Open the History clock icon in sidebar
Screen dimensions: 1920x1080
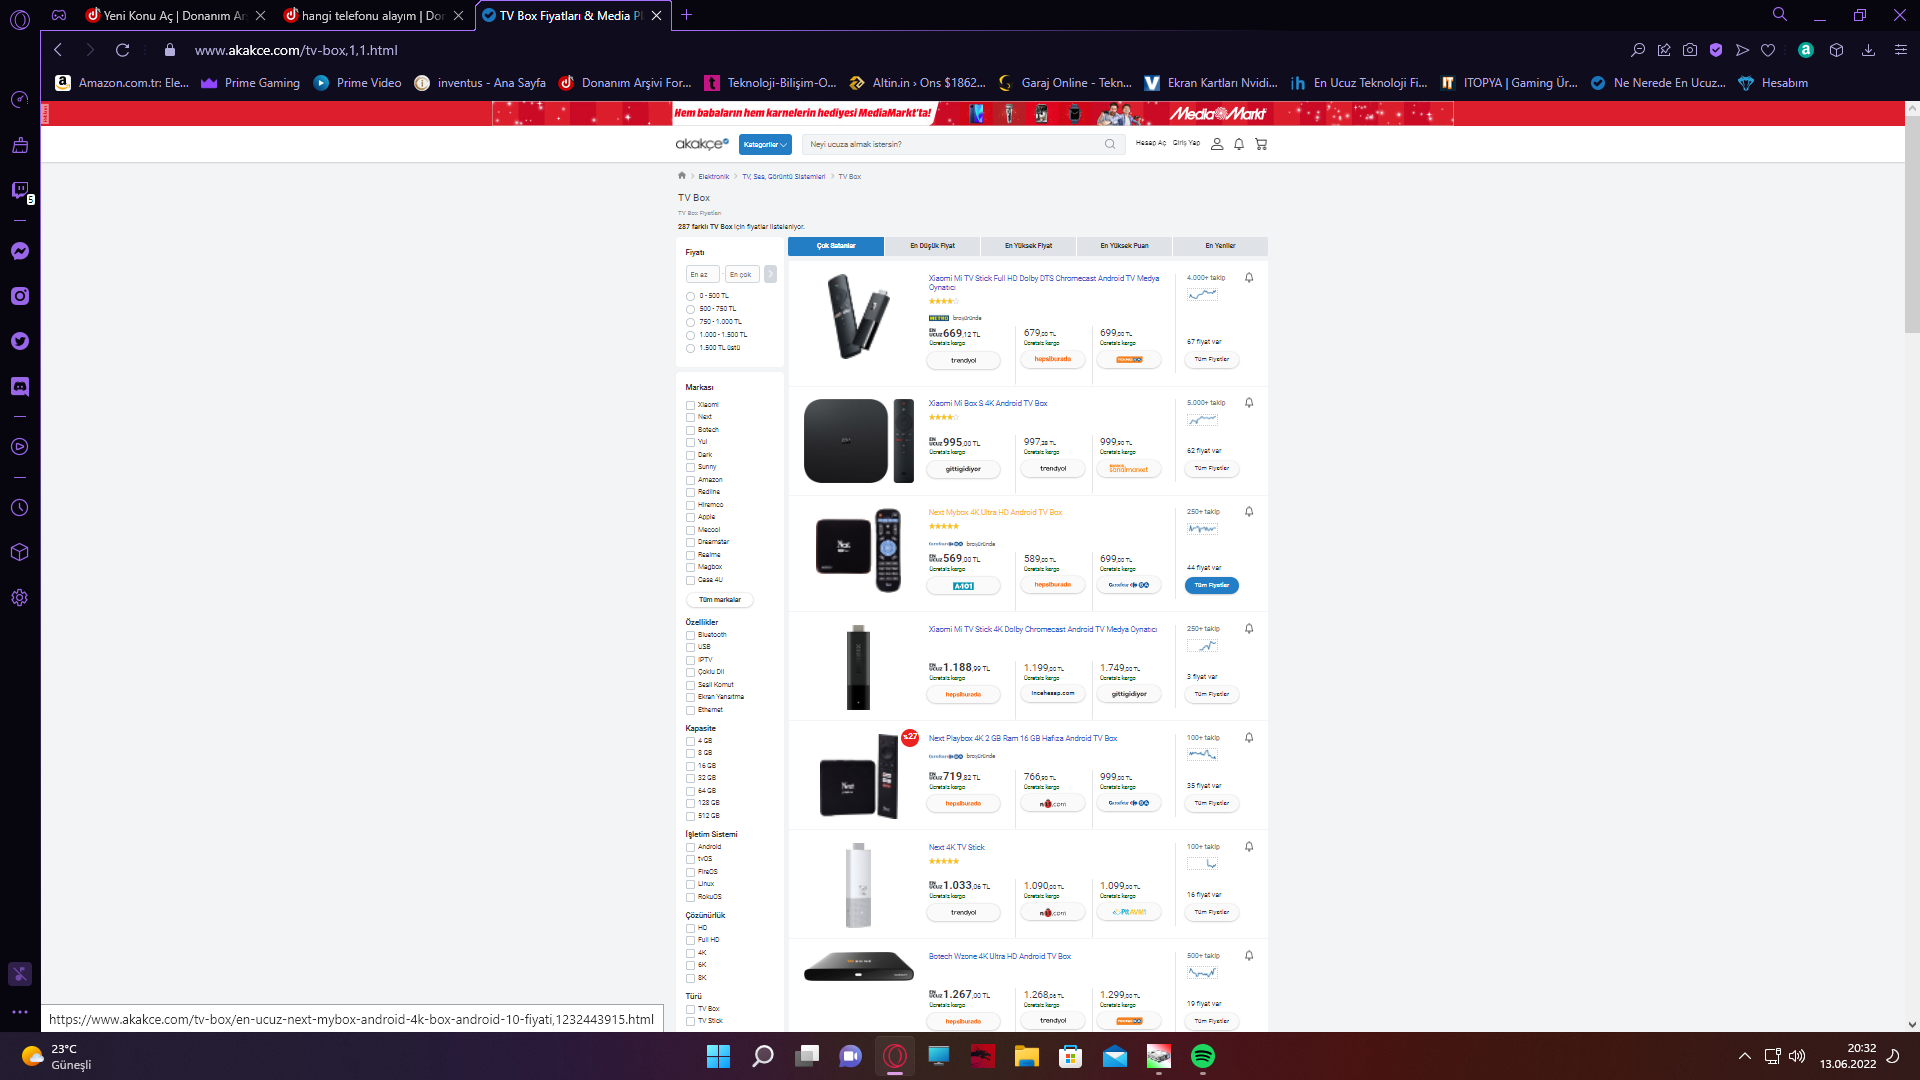click(20, 508)
